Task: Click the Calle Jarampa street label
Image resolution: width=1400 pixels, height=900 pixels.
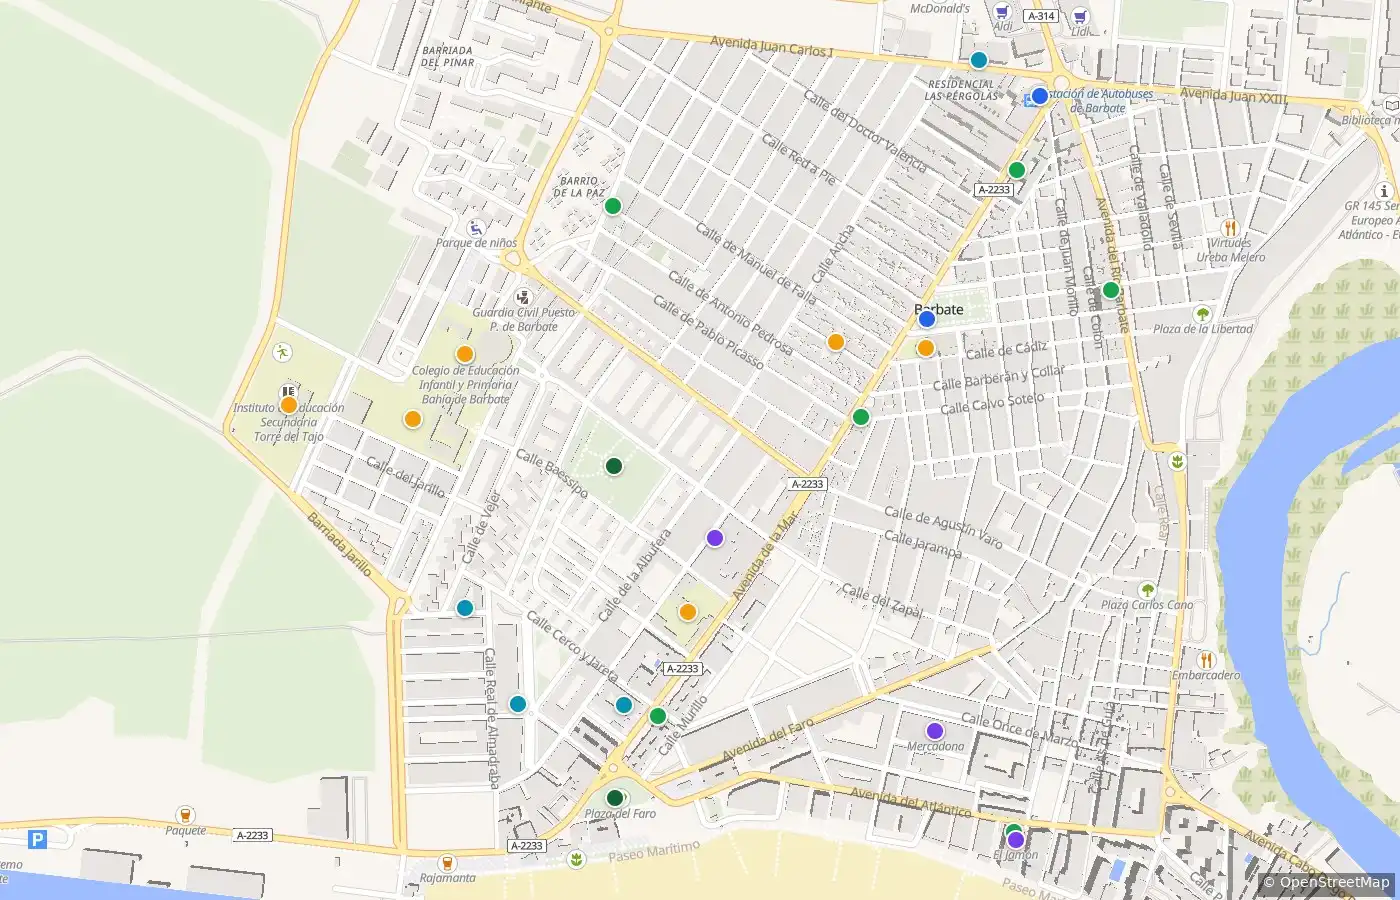Action: tap(922, 545)
